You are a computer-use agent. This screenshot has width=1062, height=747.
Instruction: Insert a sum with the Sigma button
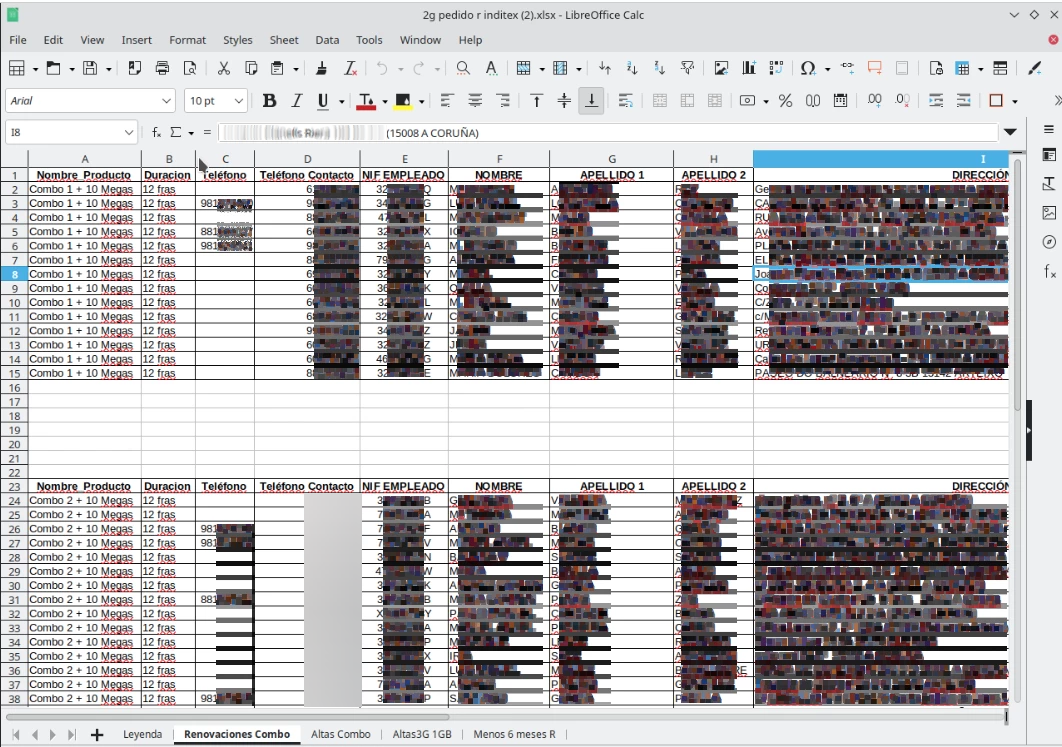tap(177, 131)
